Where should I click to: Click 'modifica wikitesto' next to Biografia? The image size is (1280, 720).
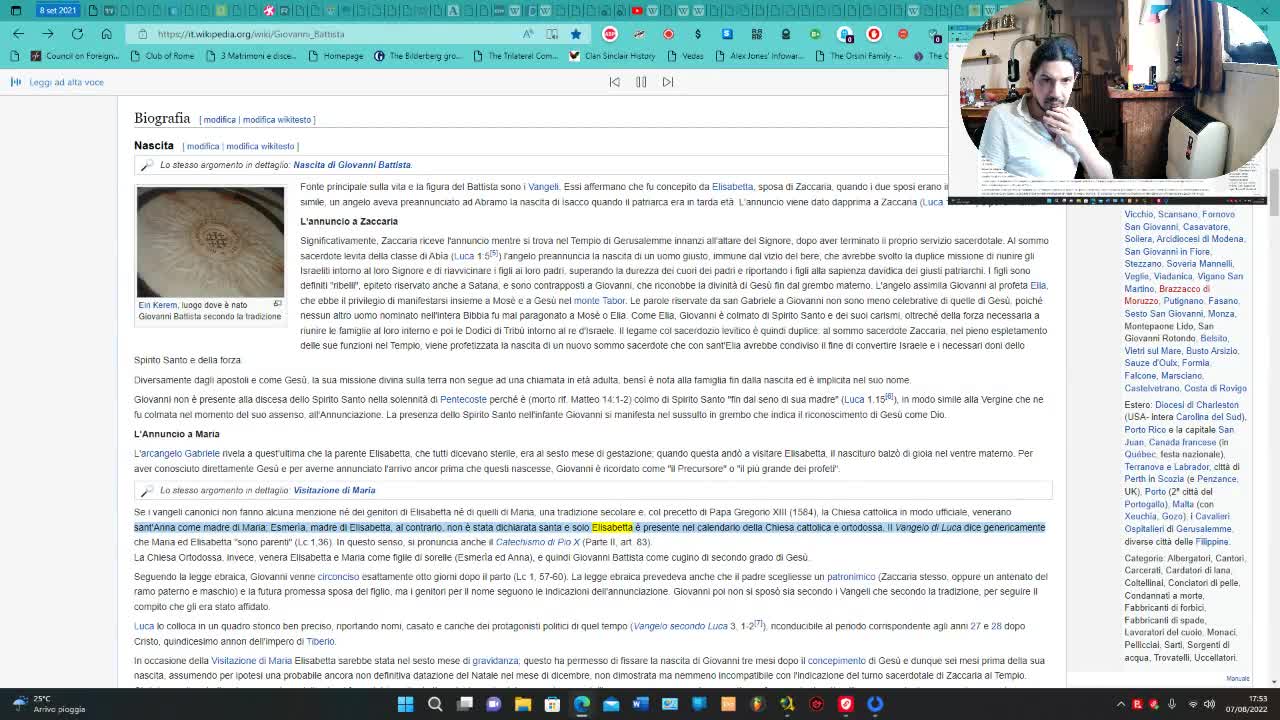click(277, 120)
